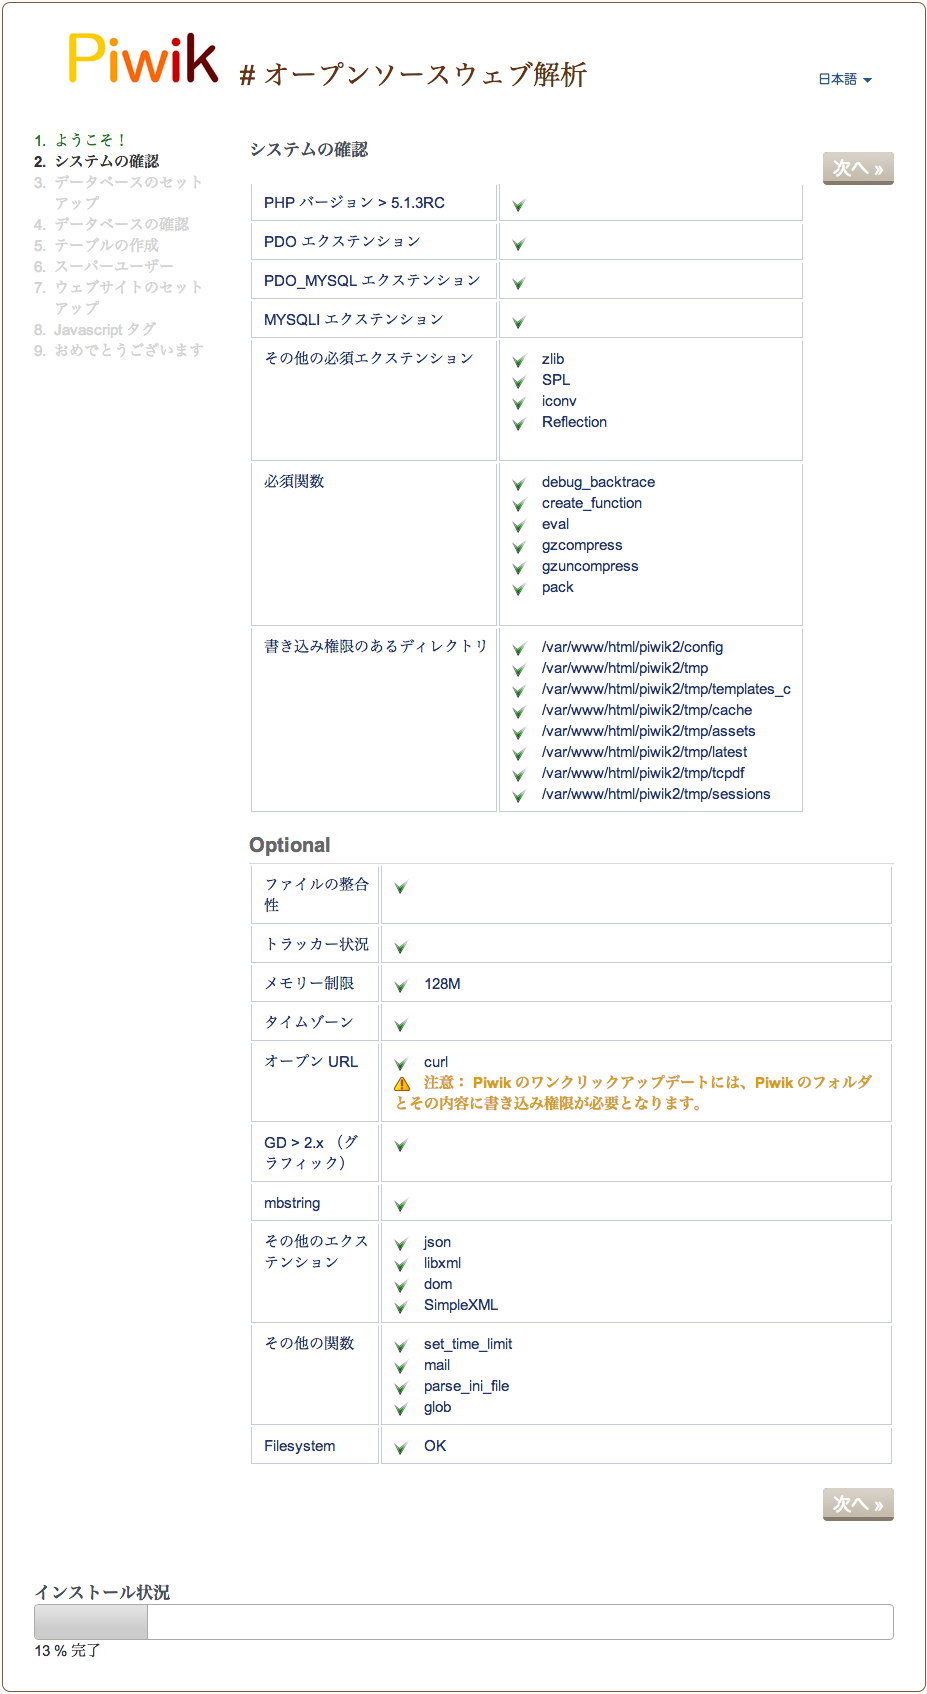Click the check icon beside gzuncompress

[519, 568]
